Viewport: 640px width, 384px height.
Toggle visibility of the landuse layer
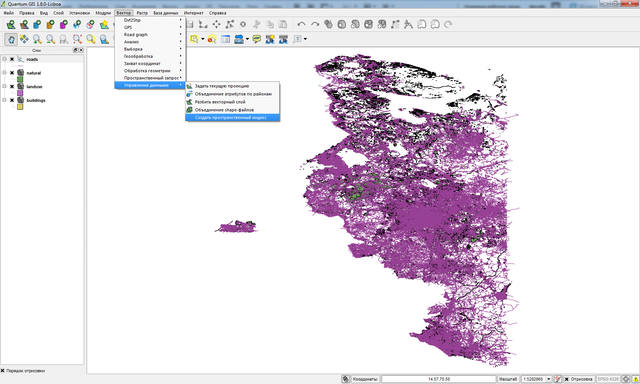coord(12,87)
